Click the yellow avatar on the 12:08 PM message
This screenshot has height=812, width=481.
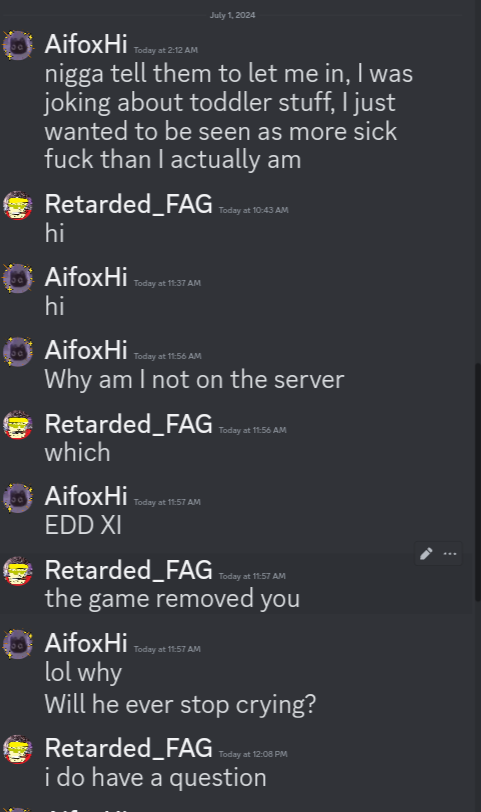(18, 749)
